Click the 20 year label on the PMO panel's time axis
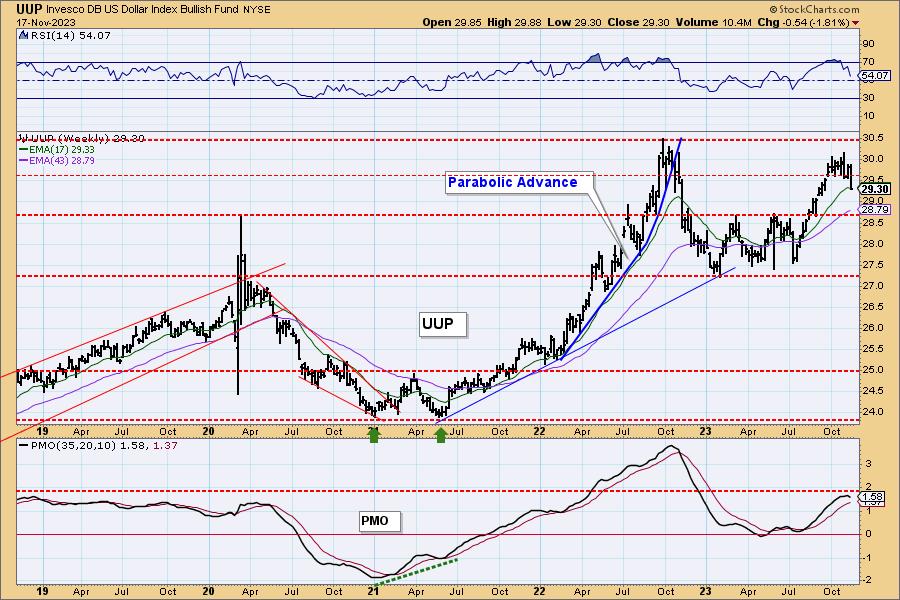 point(208,591)
